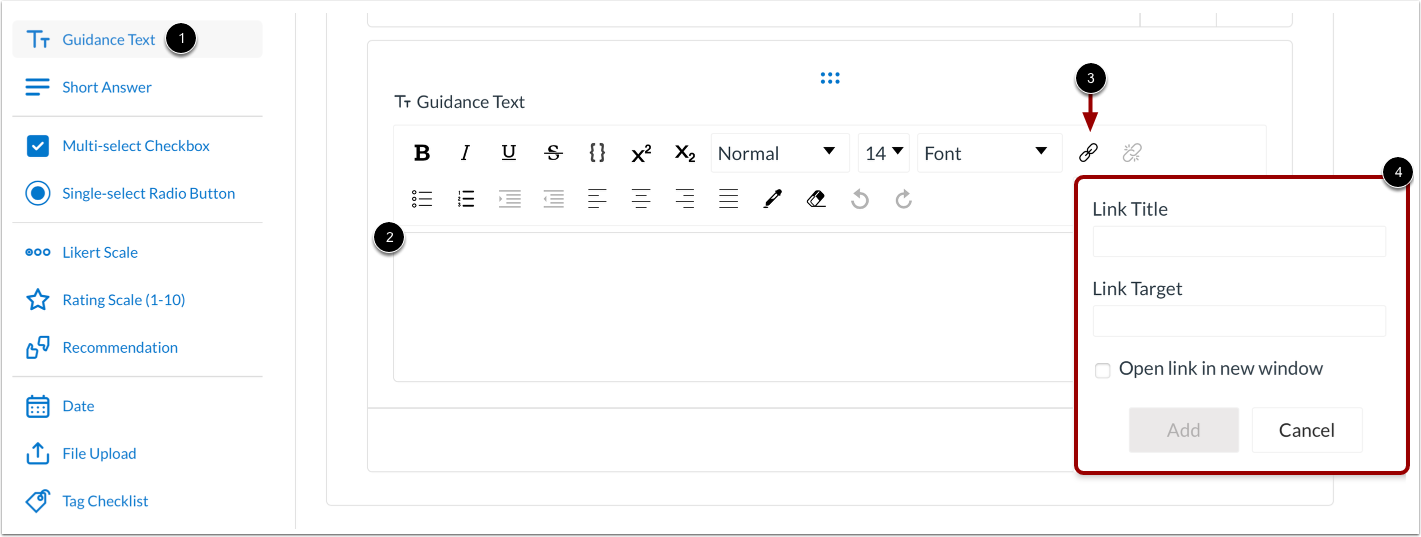Screen dimensions: 1421x537
Task: Apply subscript formatting
Action: [x=685, y=153]
